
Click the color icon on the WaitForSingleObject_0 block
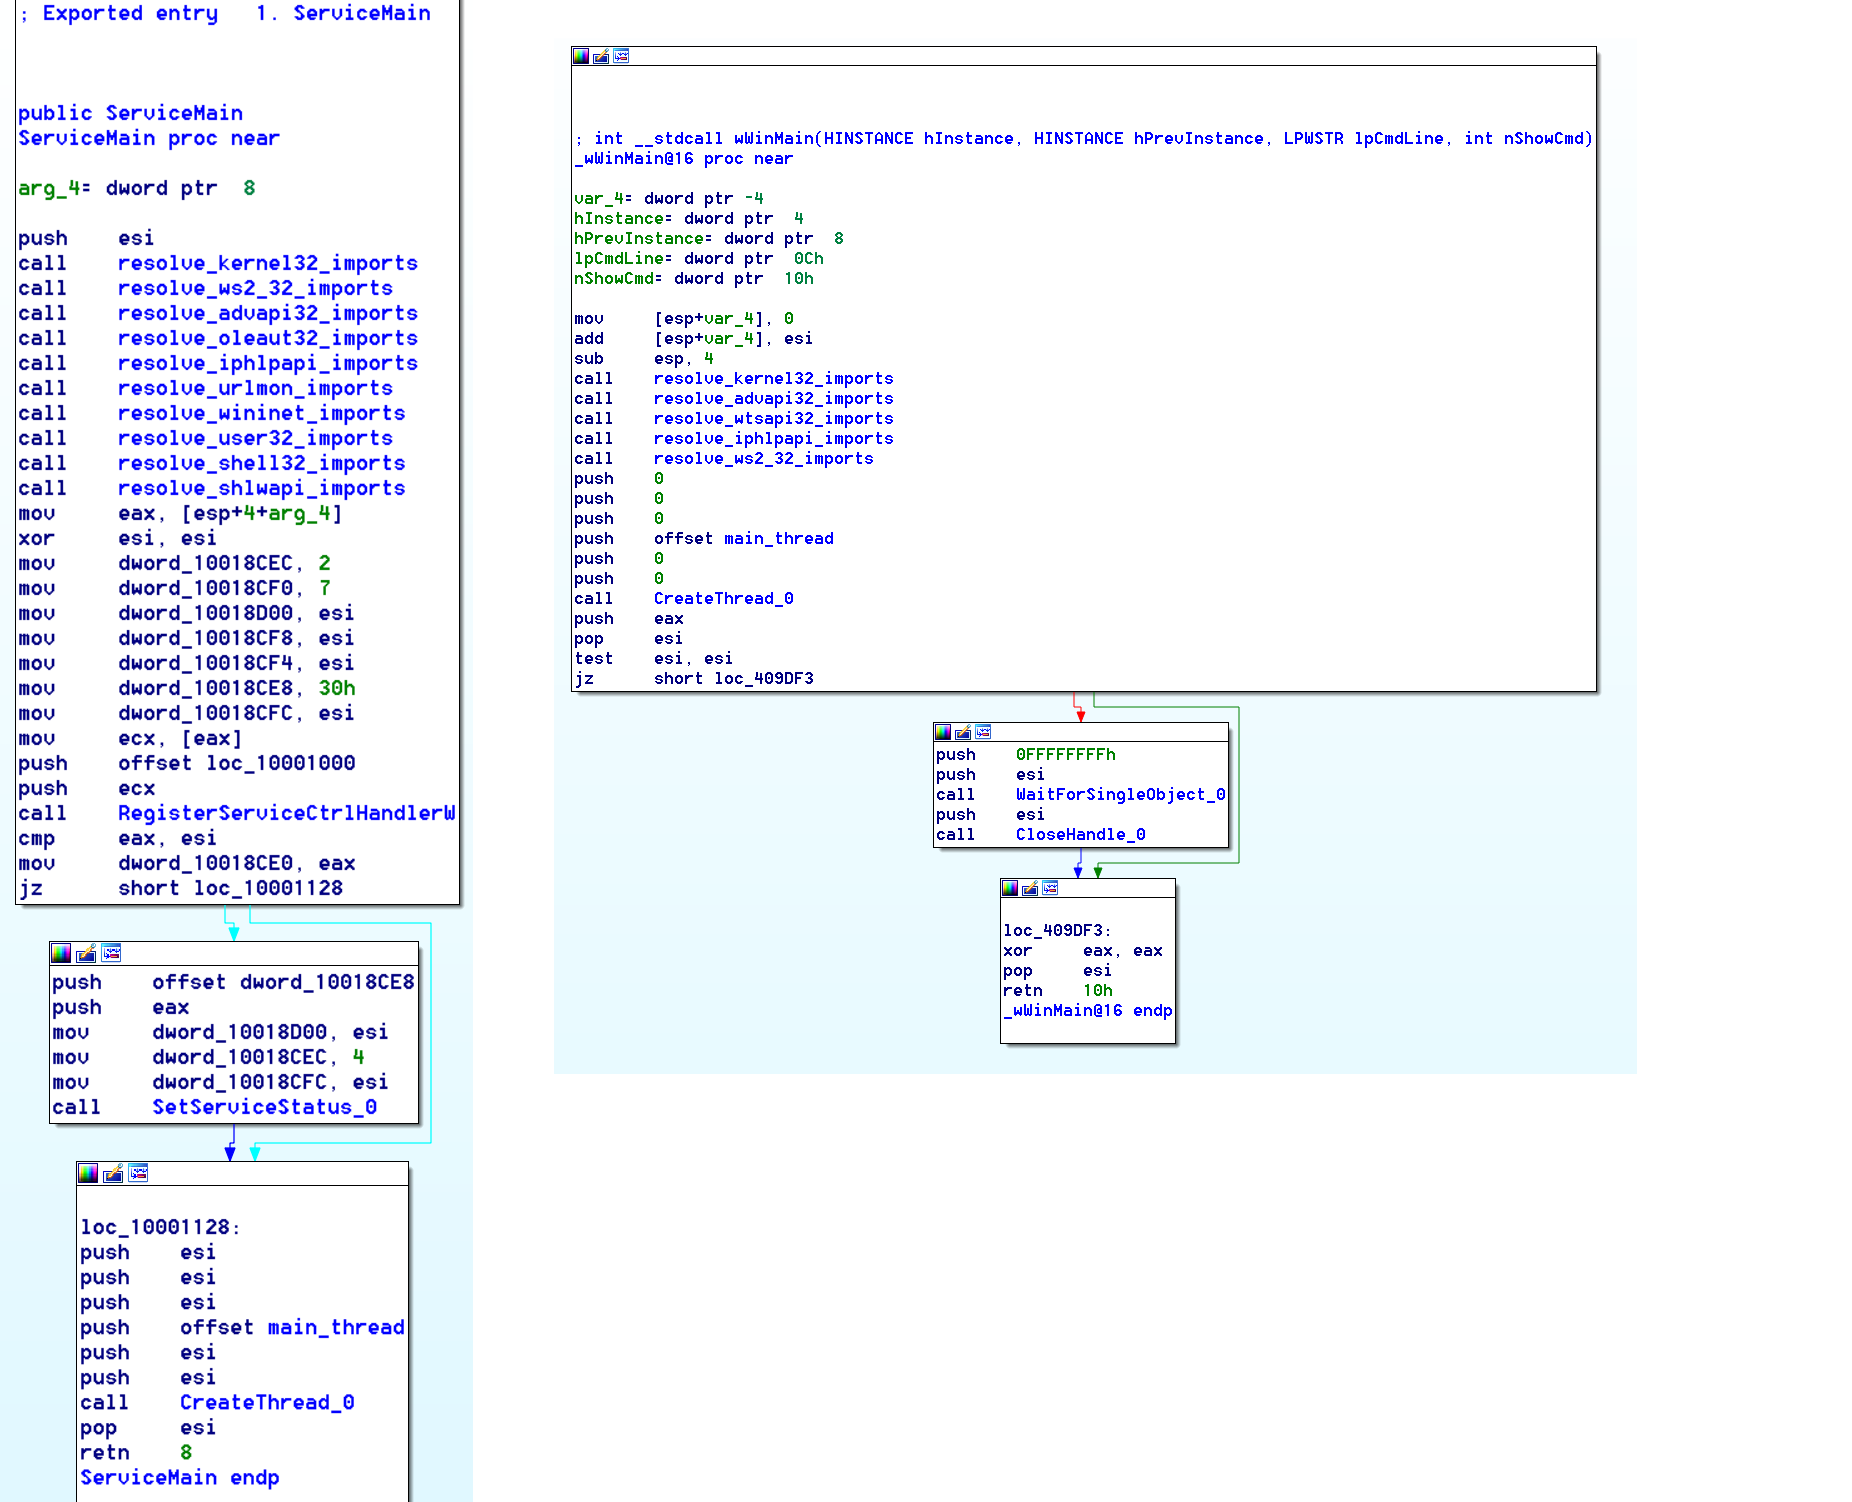(943, 732)
